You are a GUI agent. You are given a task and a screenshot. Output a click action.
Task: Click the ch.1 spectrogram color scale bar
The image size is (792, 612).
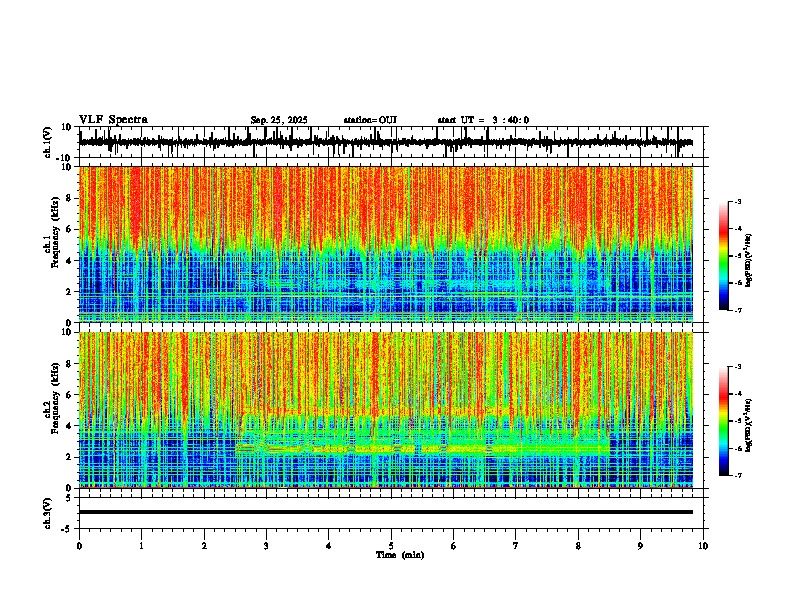(x=724, y=256)
